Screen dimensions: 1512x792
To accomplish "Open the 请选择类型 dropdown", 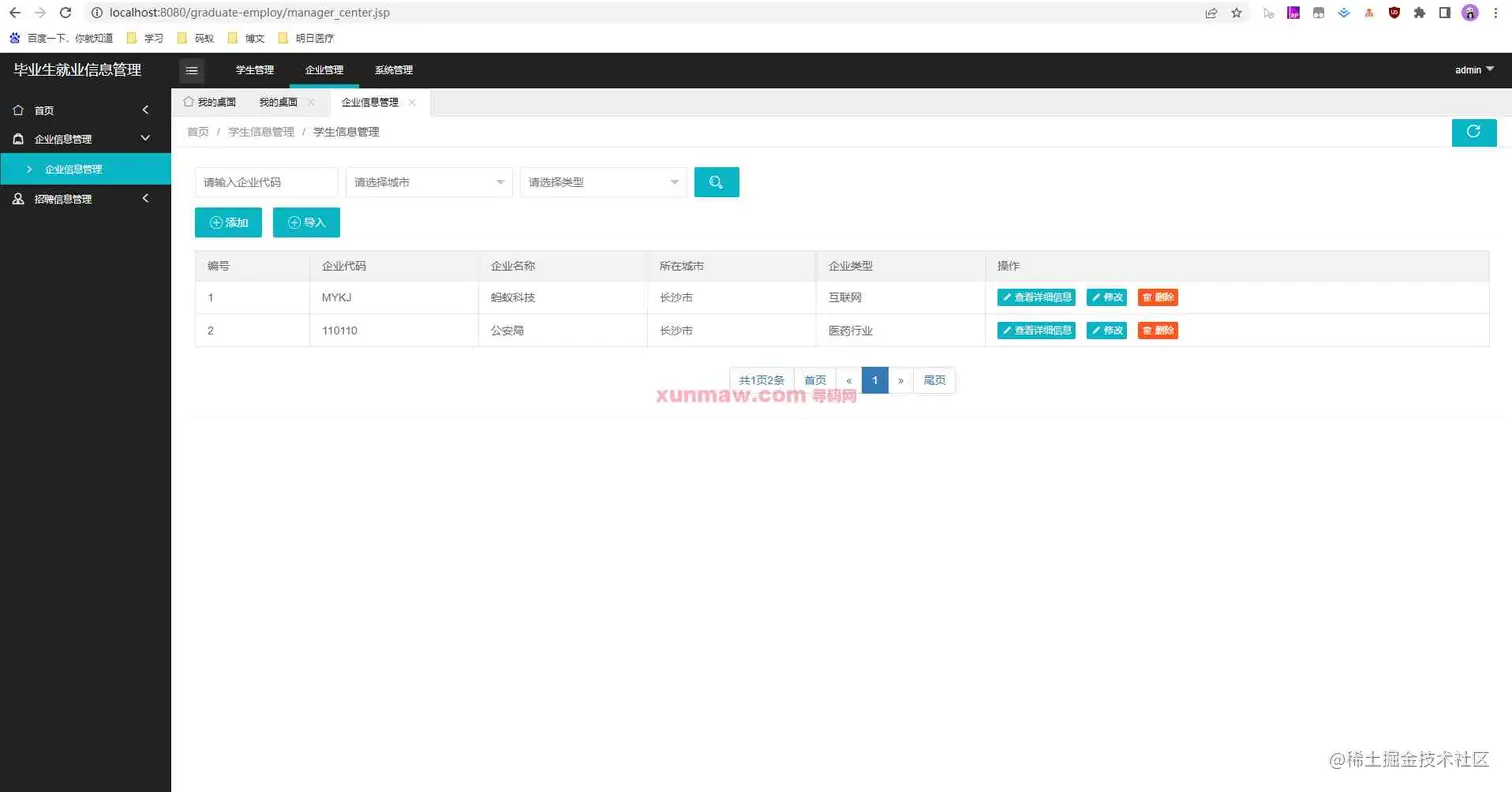I will coord(603,182).
